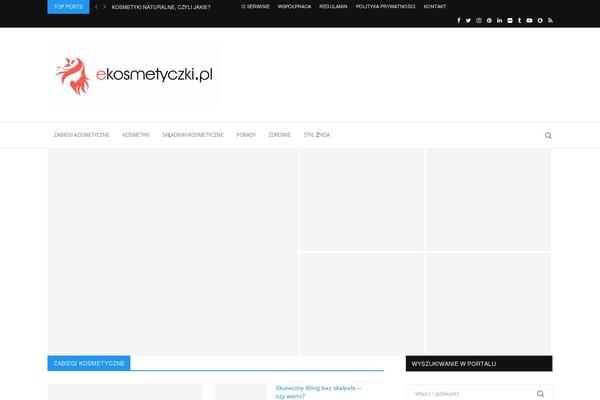
Task: Open the WSPÓŁPRACA menu item
Action: point(294,7)
